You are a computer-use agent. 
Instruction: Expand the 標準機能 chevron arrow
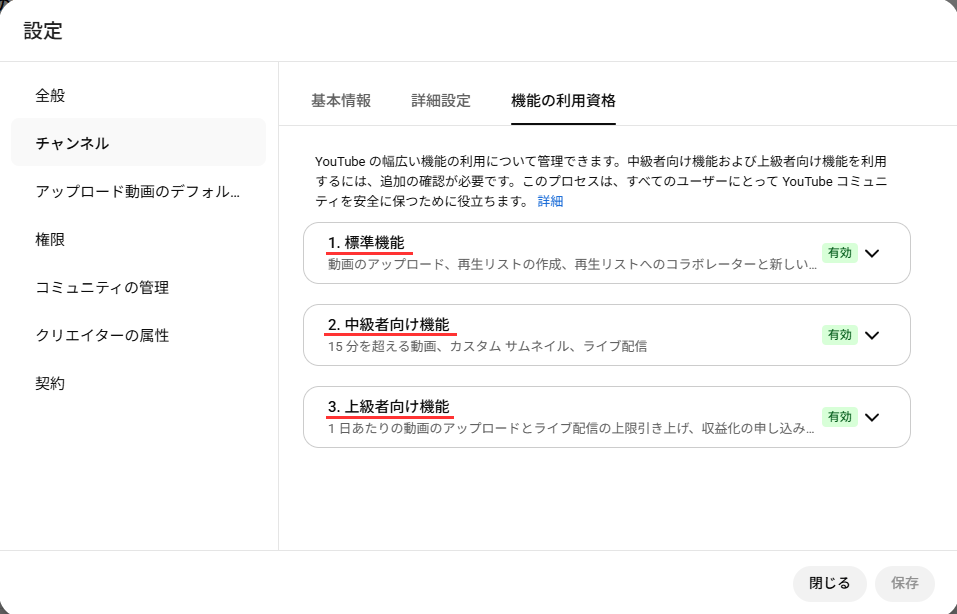[872, 253]
